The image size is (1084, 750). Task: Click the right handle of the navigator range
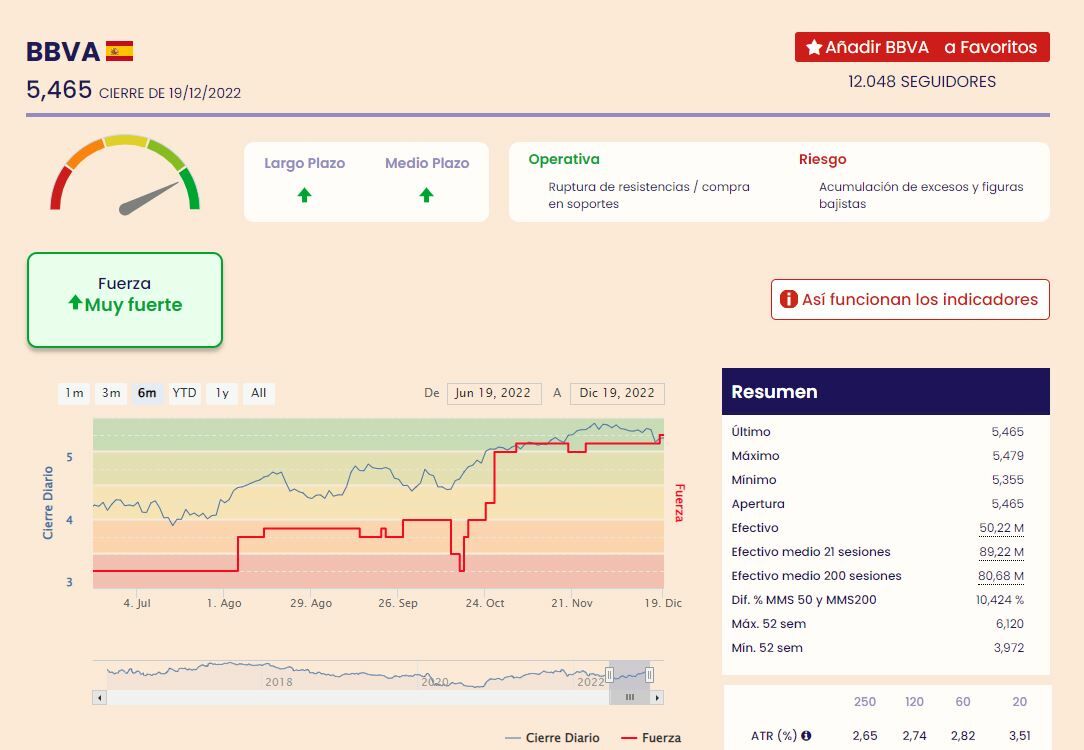click(649, 675)
